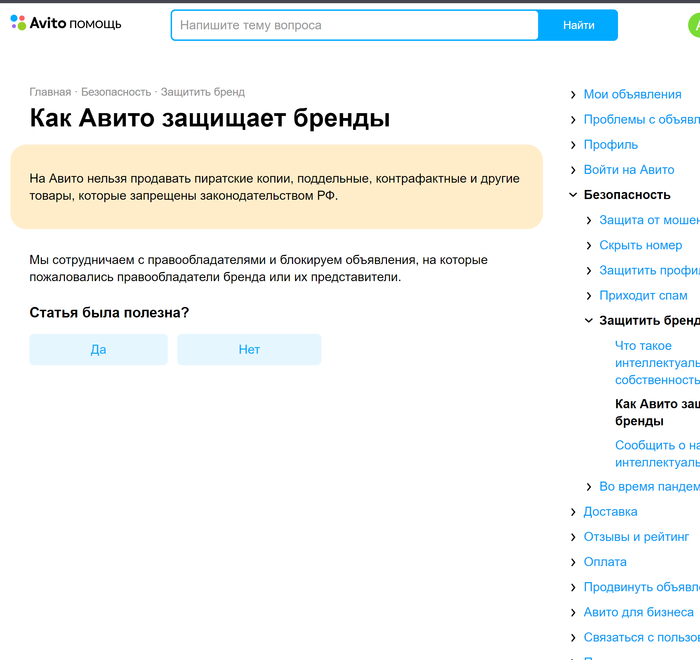This screenshot has width=700, height=660.
Task: Focus the 'Напишите тему вопроса' search field
Action: [x=355, y=25]
